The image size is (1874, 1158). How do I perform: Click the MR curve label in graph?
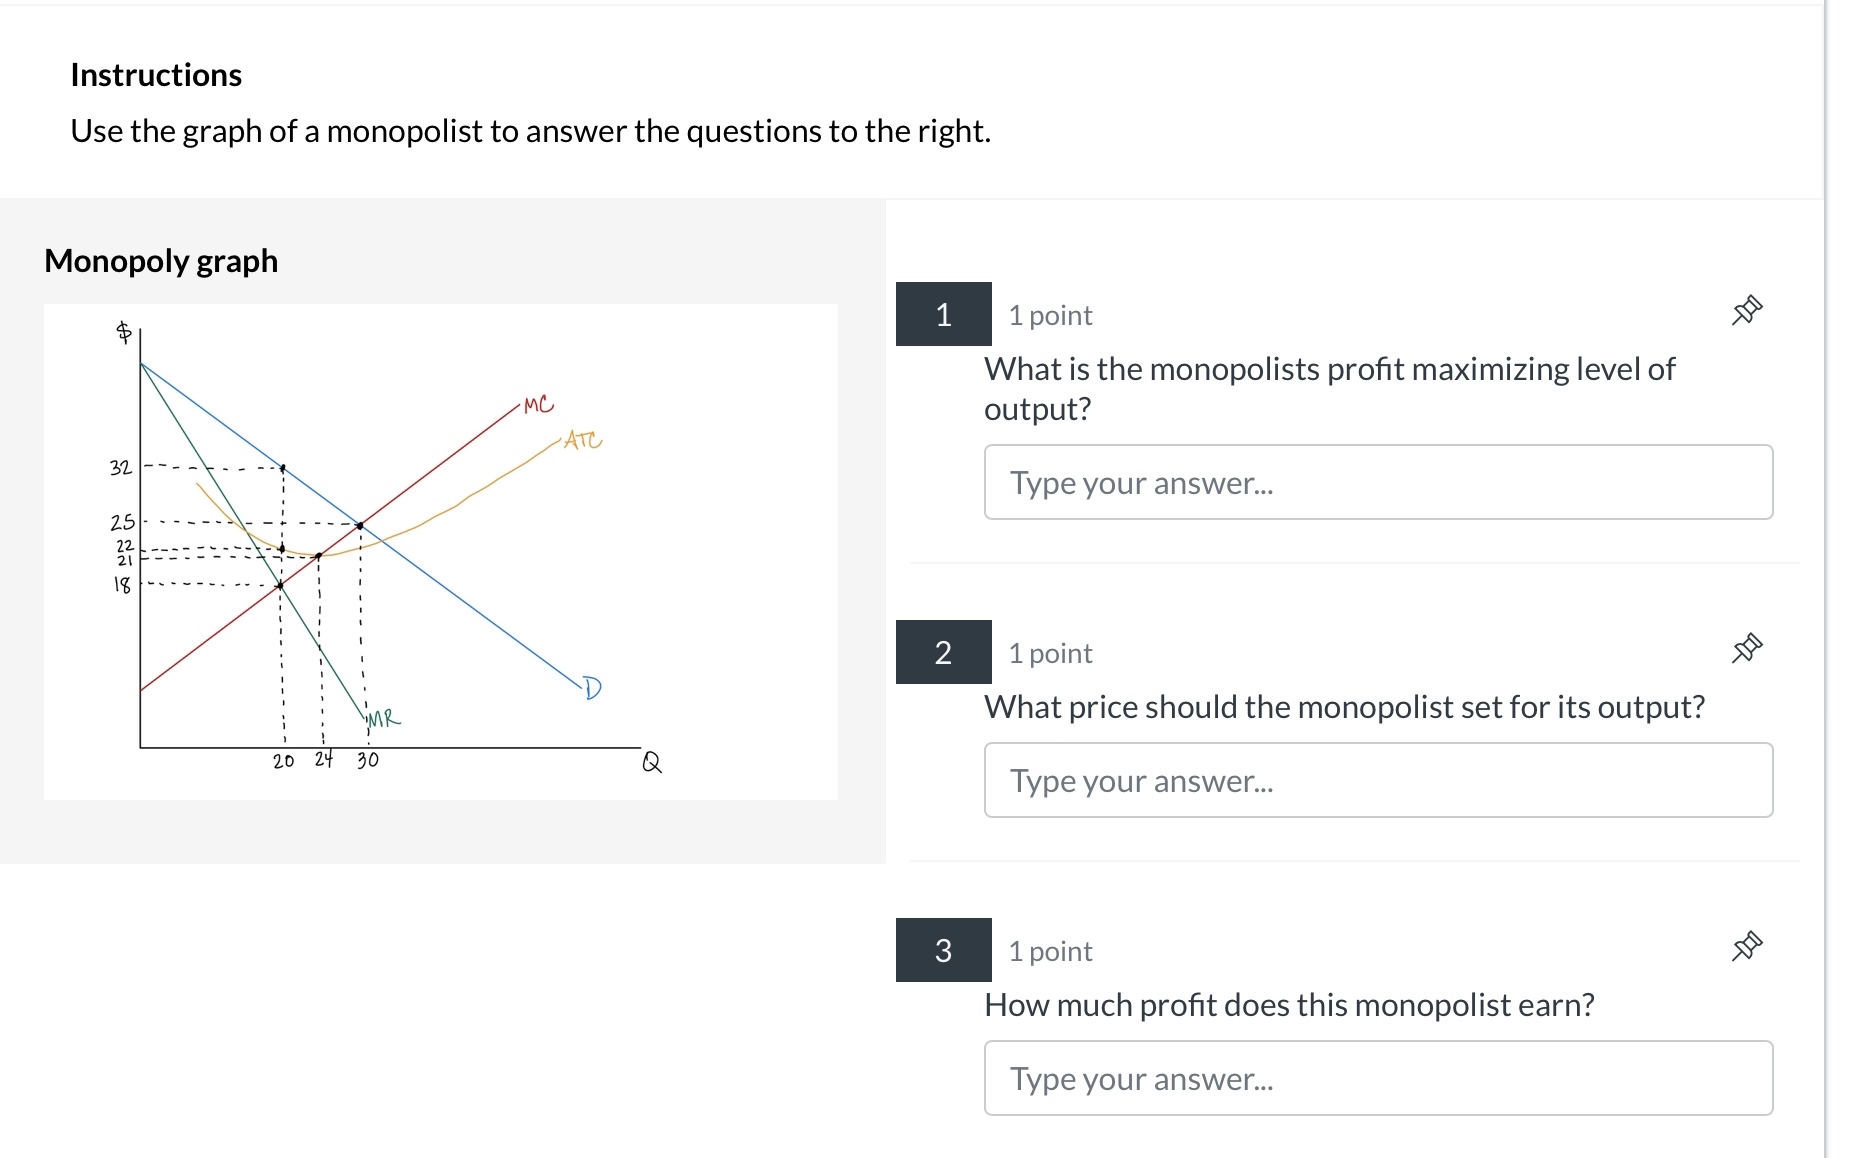point(383,718)
